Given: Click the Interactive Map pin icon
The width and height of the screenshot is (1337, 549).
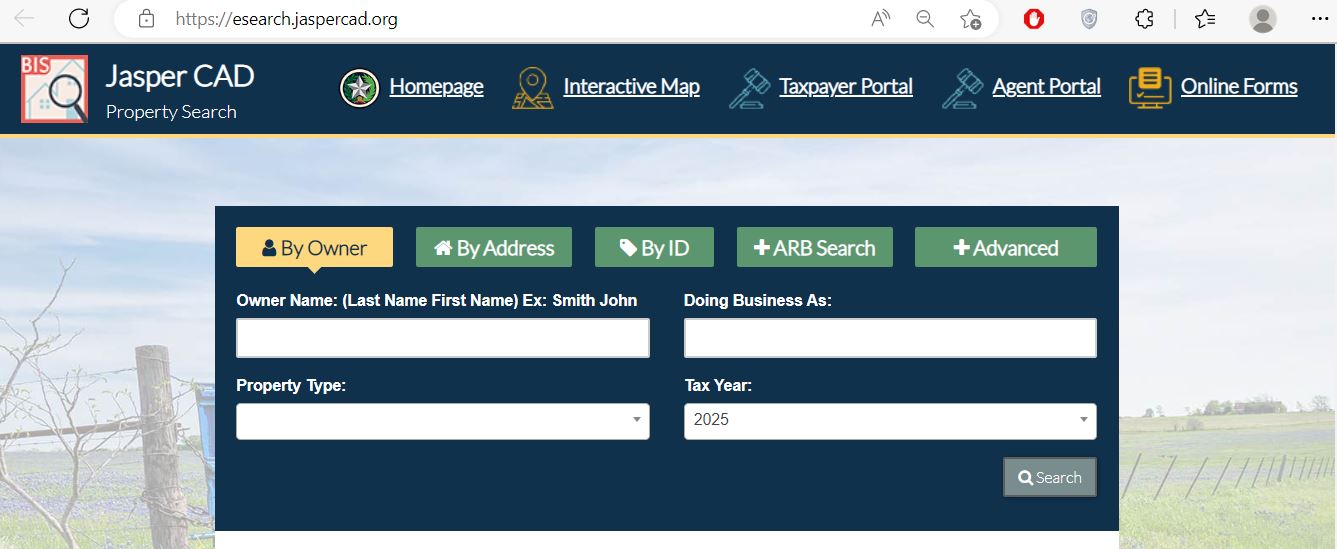Looking at the screenshot, I should pyautogui.click(x=532, y=88).
